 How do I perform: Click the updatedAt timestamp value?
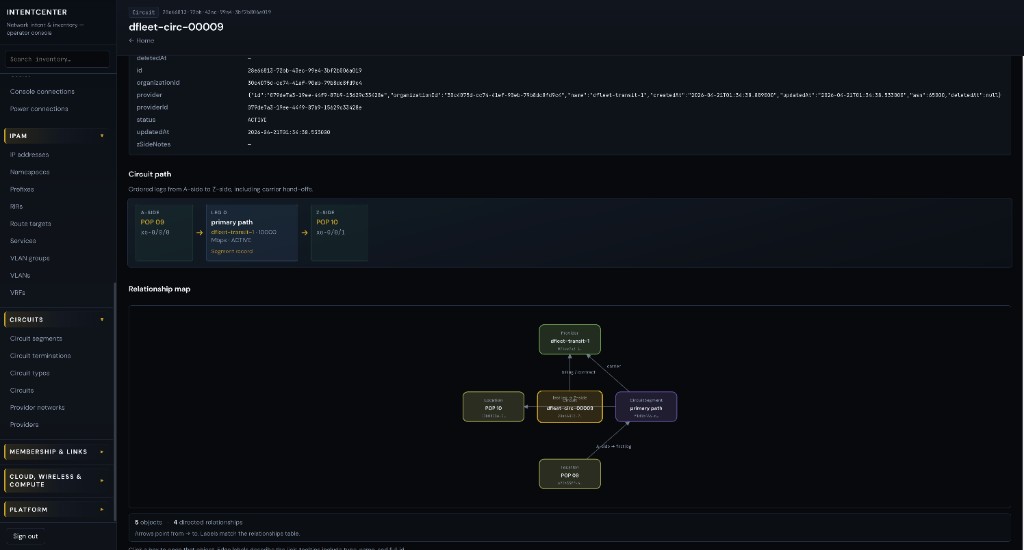click(289, 132)
